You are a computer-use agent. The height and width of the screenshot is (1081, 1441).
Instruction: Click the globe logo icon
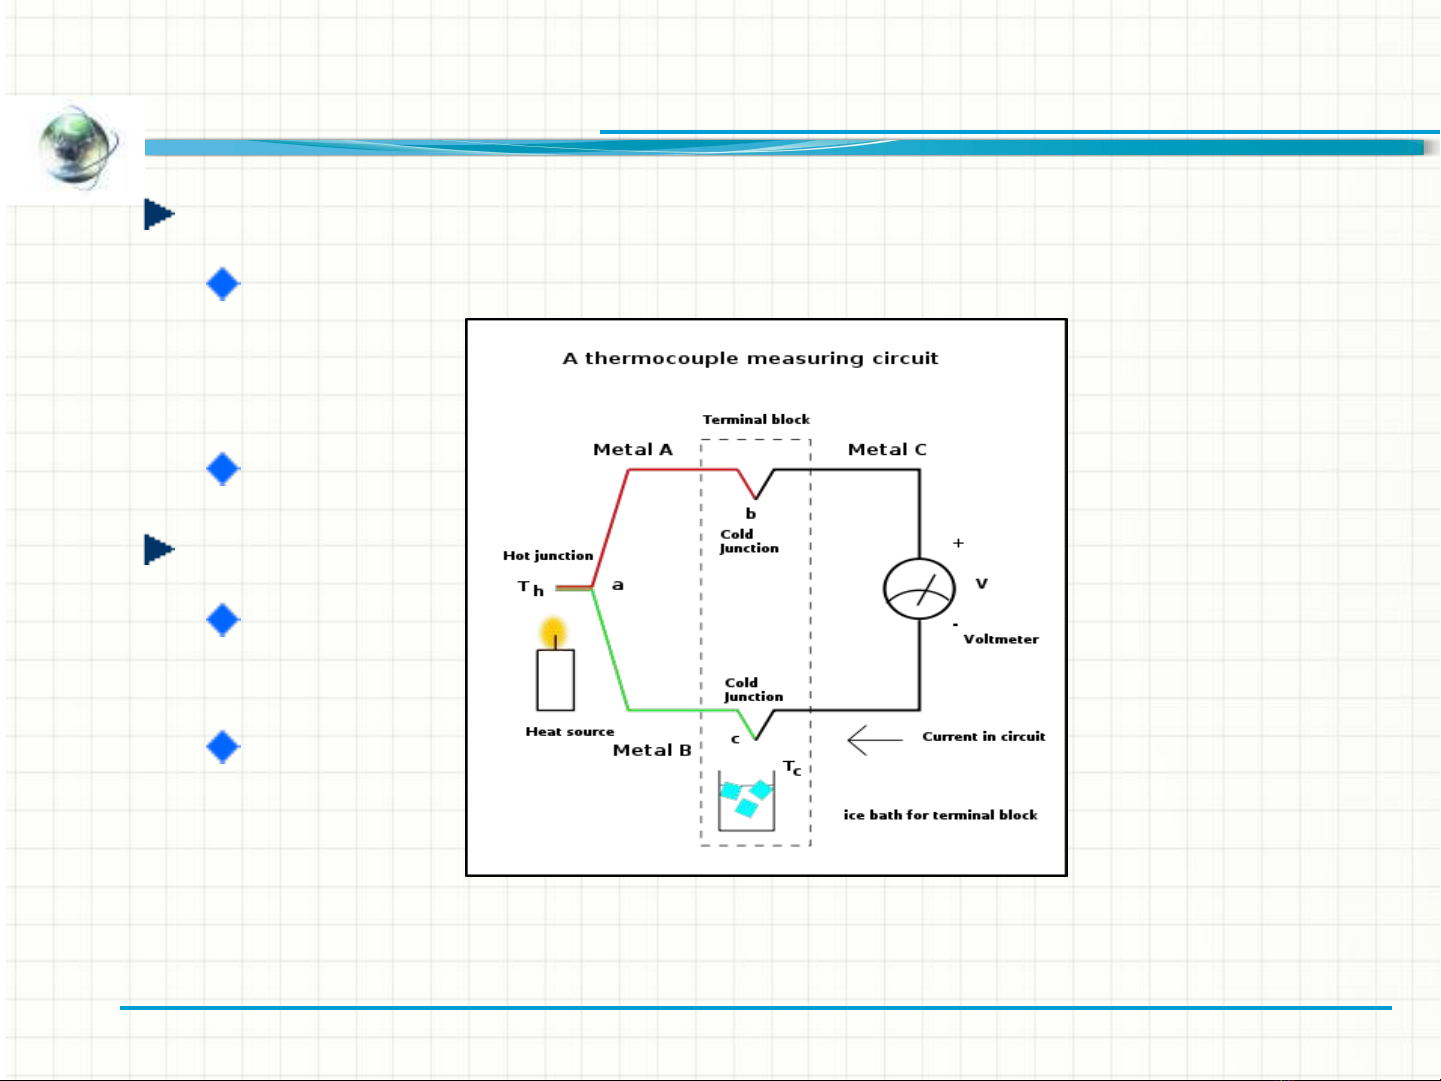(x=77, y=147)
